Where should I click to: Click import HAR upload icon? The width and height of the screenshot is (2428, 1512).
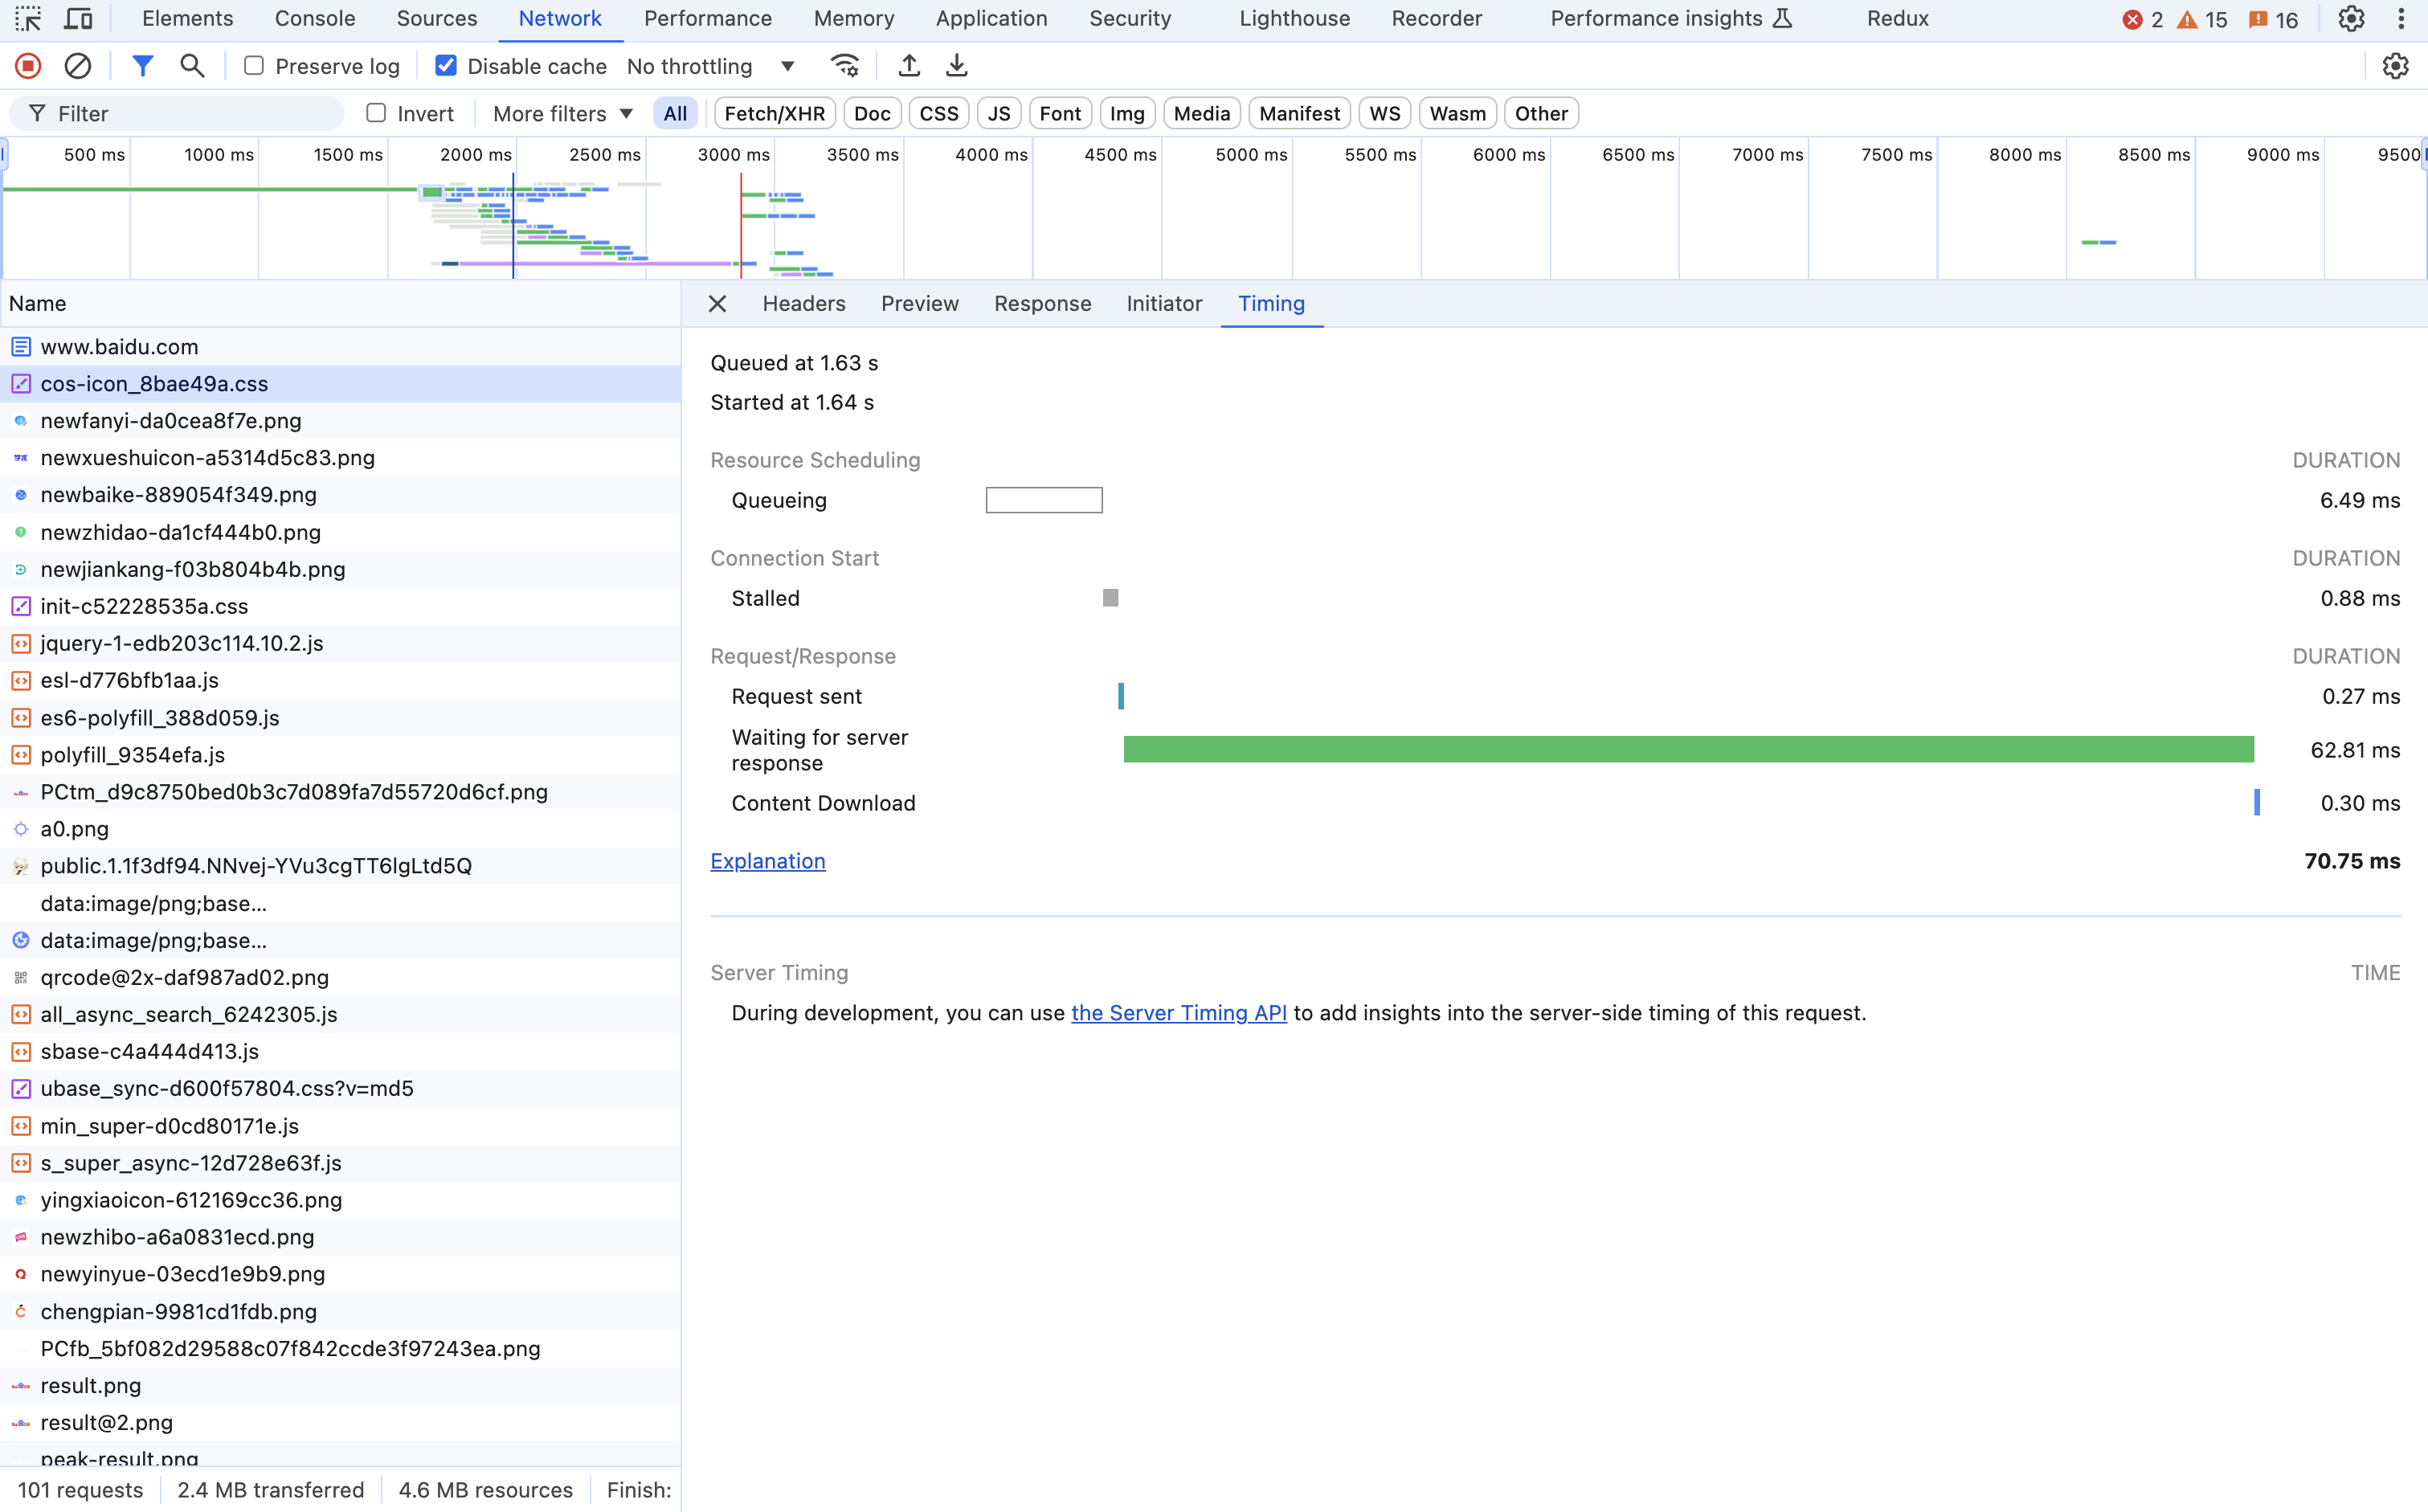pyautogui.click(x=908, y=66)
